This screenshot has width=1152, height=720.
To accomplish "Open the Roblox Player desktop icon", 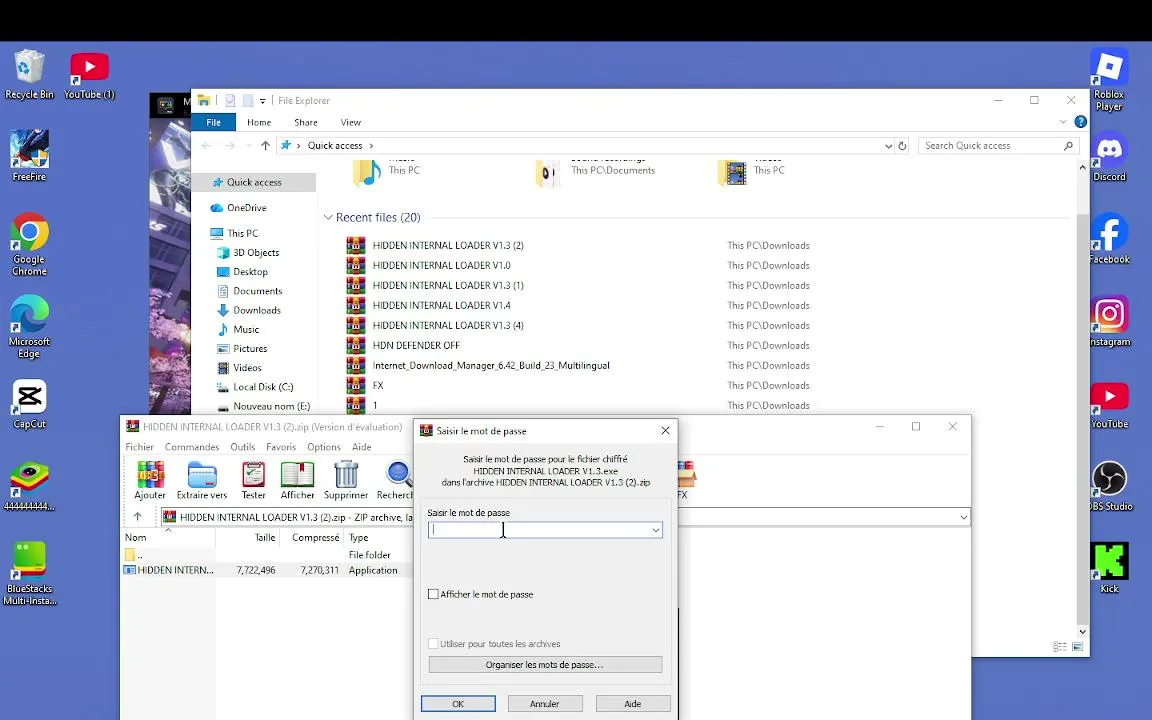I will click(1109, 79).
